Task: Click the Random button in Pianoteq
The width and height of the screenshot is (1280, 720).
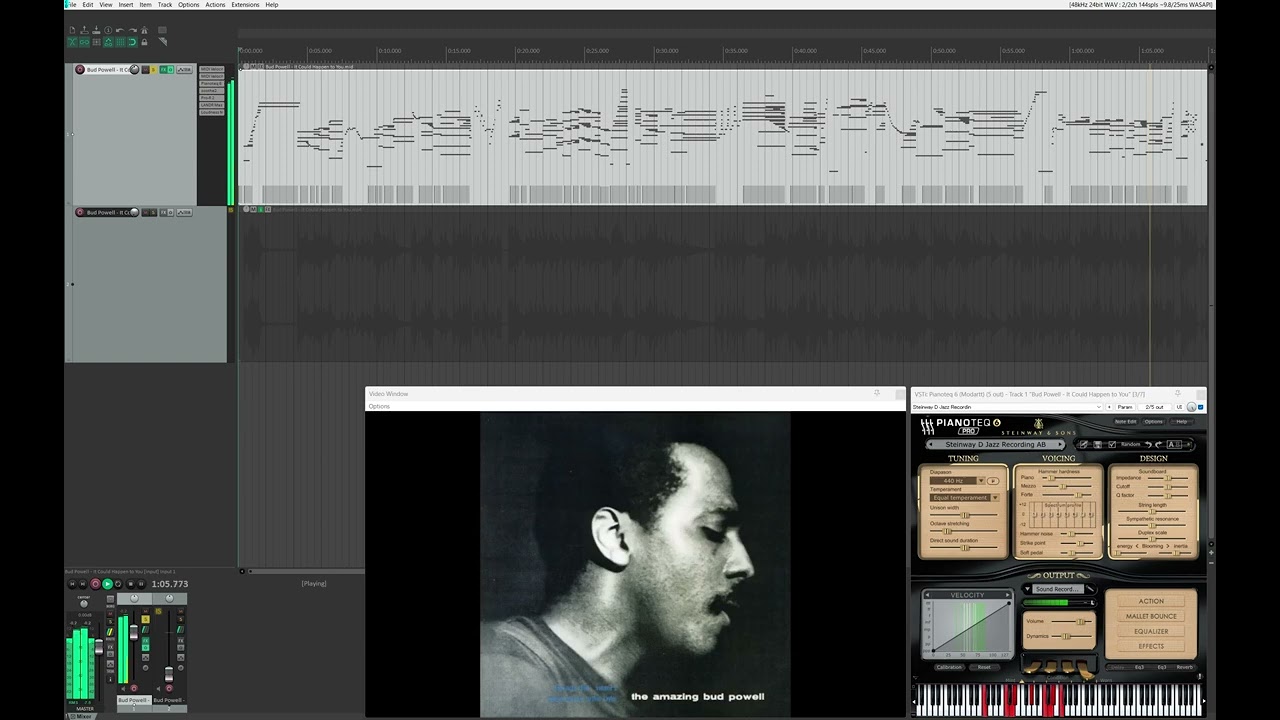Action: (x=1130, y=444)
